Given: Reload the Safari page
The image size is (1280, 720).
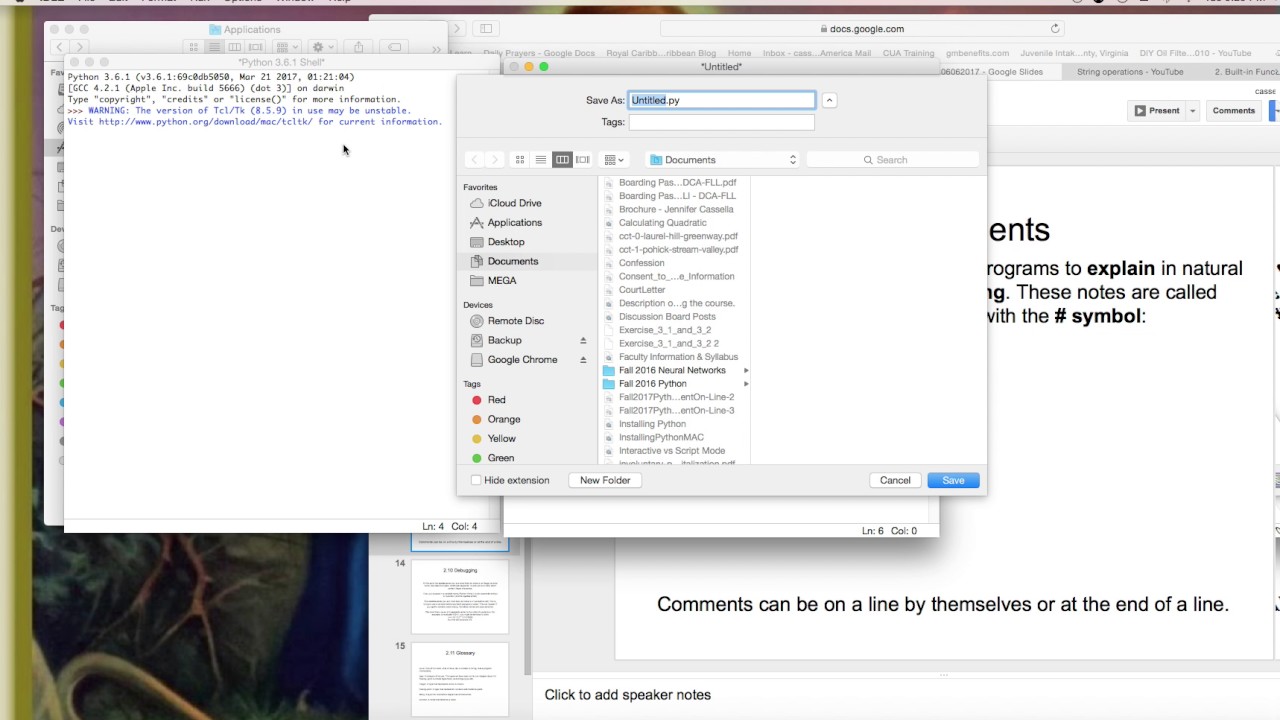Looking at the screenshot, I should click(1055, 29).
